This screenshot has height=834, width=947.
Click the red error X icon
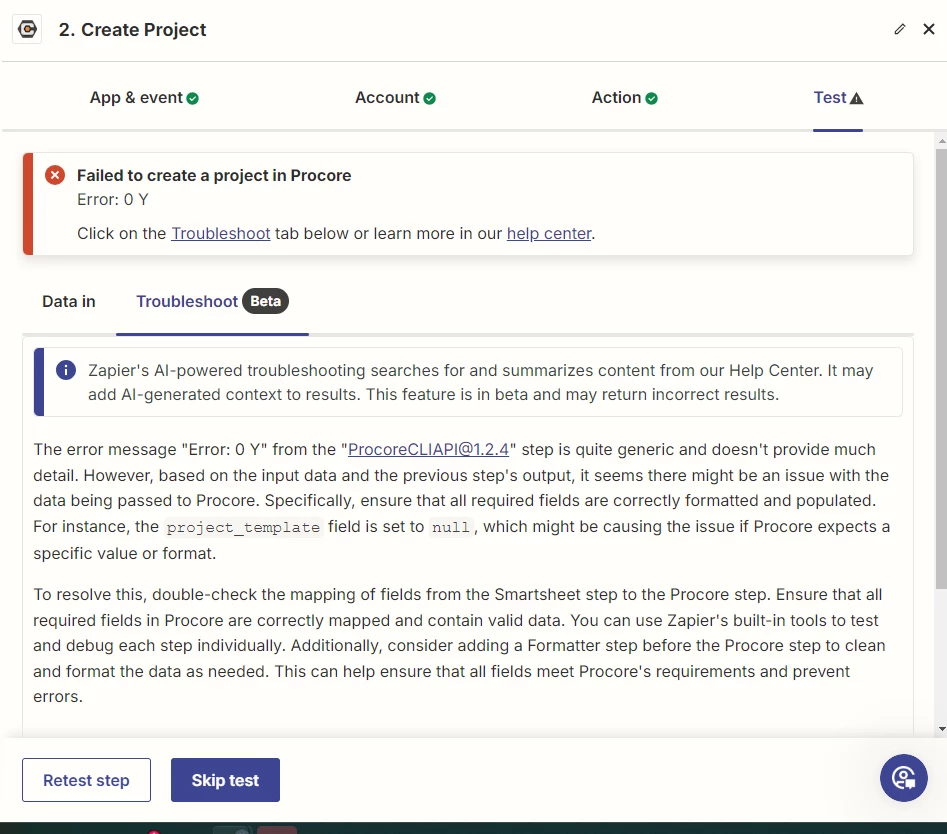55,175
